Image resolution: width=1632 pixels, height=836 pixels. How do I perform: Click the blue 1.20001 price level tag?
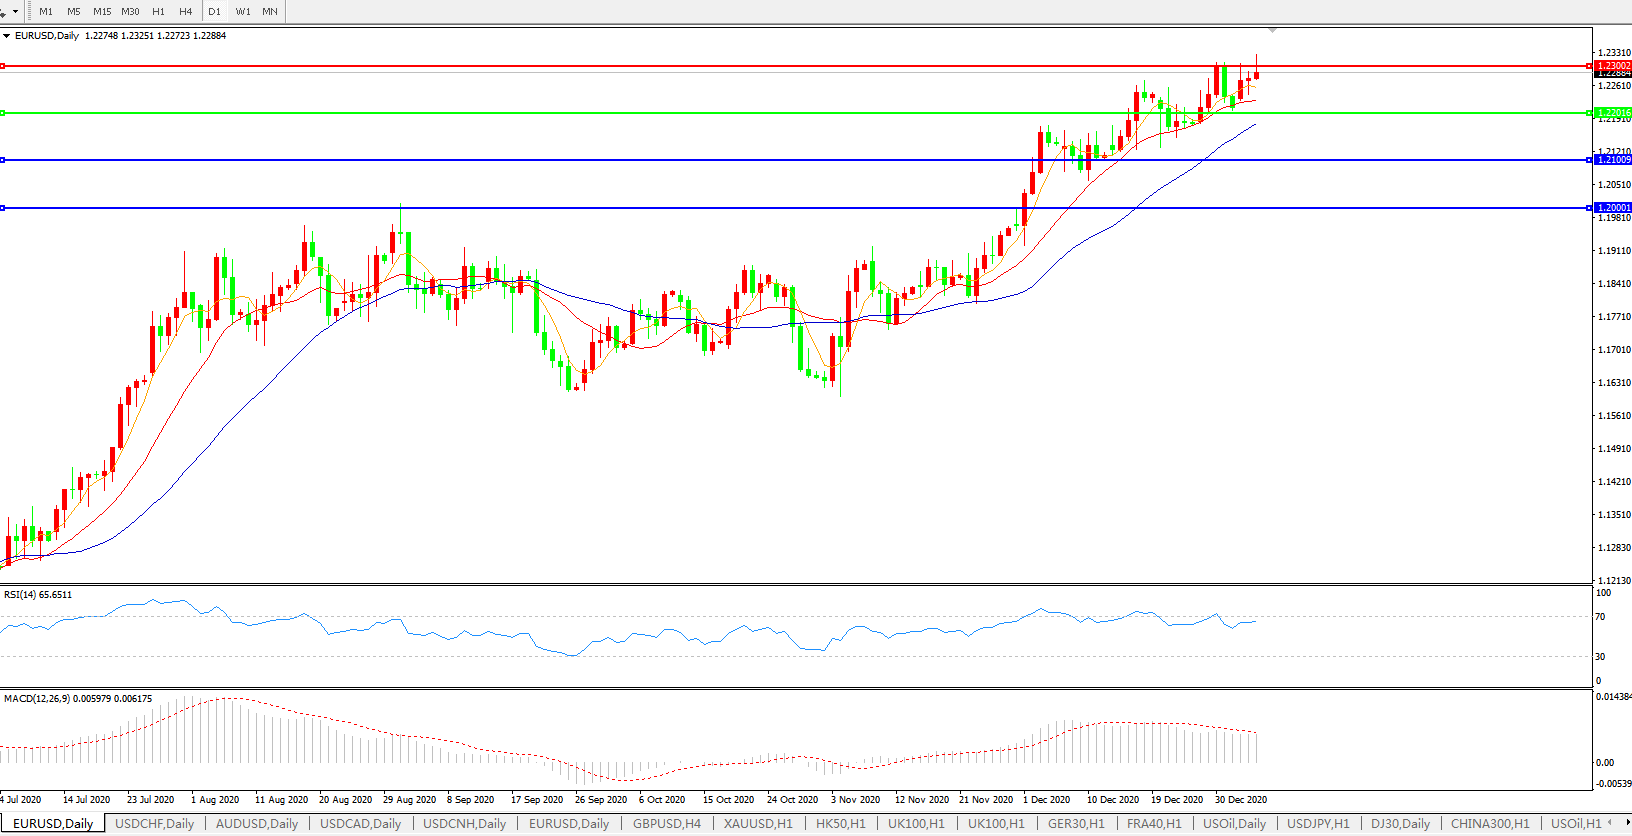pos(1612,208)
